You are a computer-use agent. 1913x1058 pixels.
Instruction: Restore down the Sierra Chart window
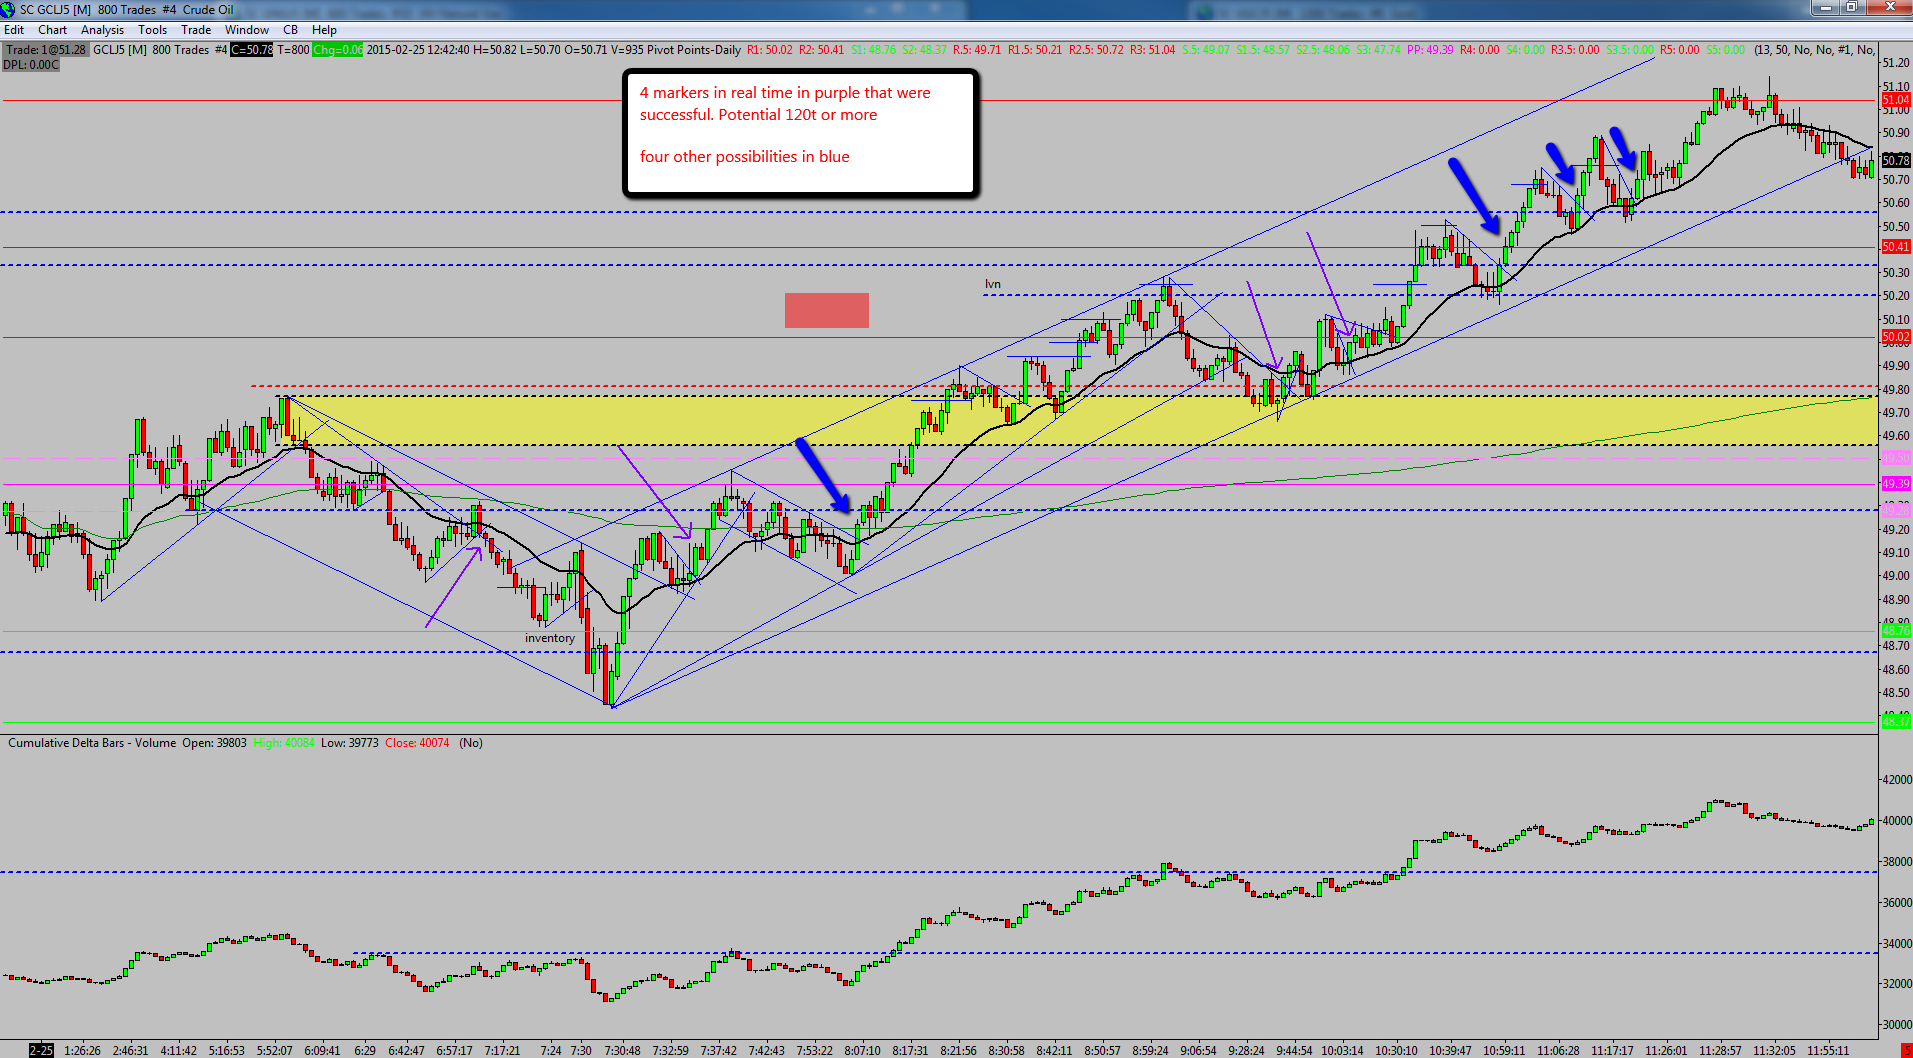point(1851,8)
